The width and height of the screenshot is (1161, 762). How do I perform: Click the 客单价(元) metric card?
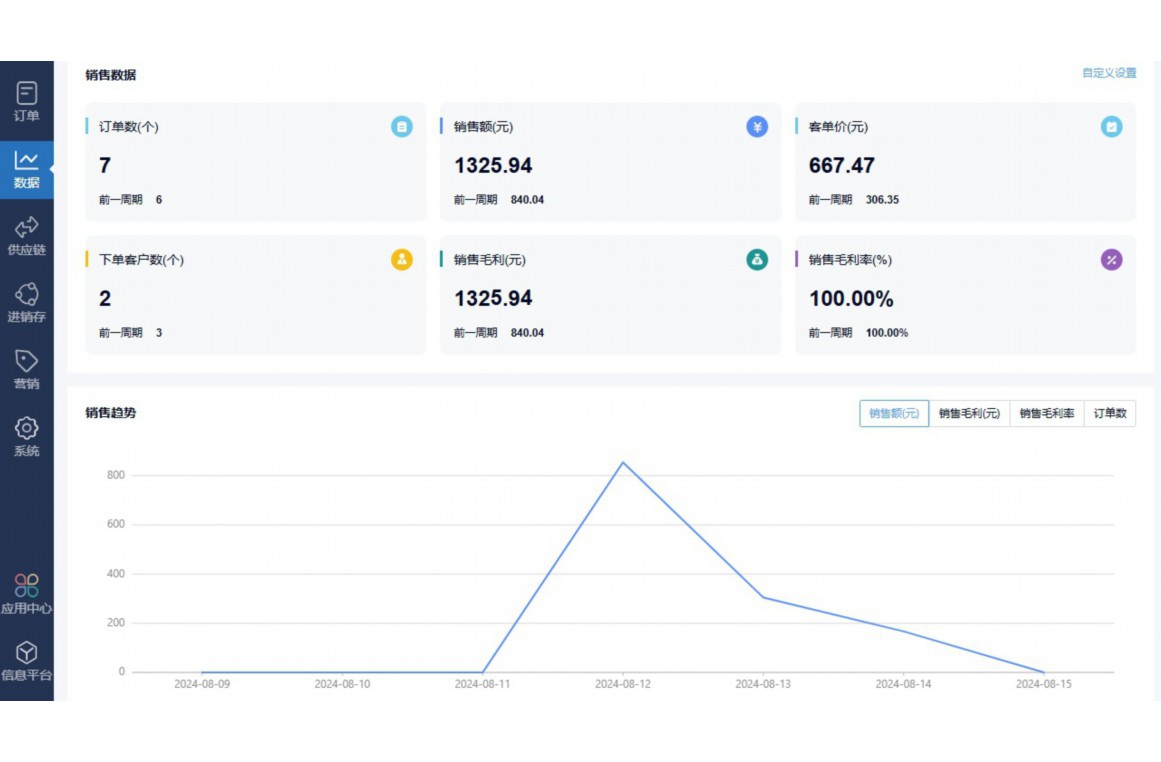965,162
